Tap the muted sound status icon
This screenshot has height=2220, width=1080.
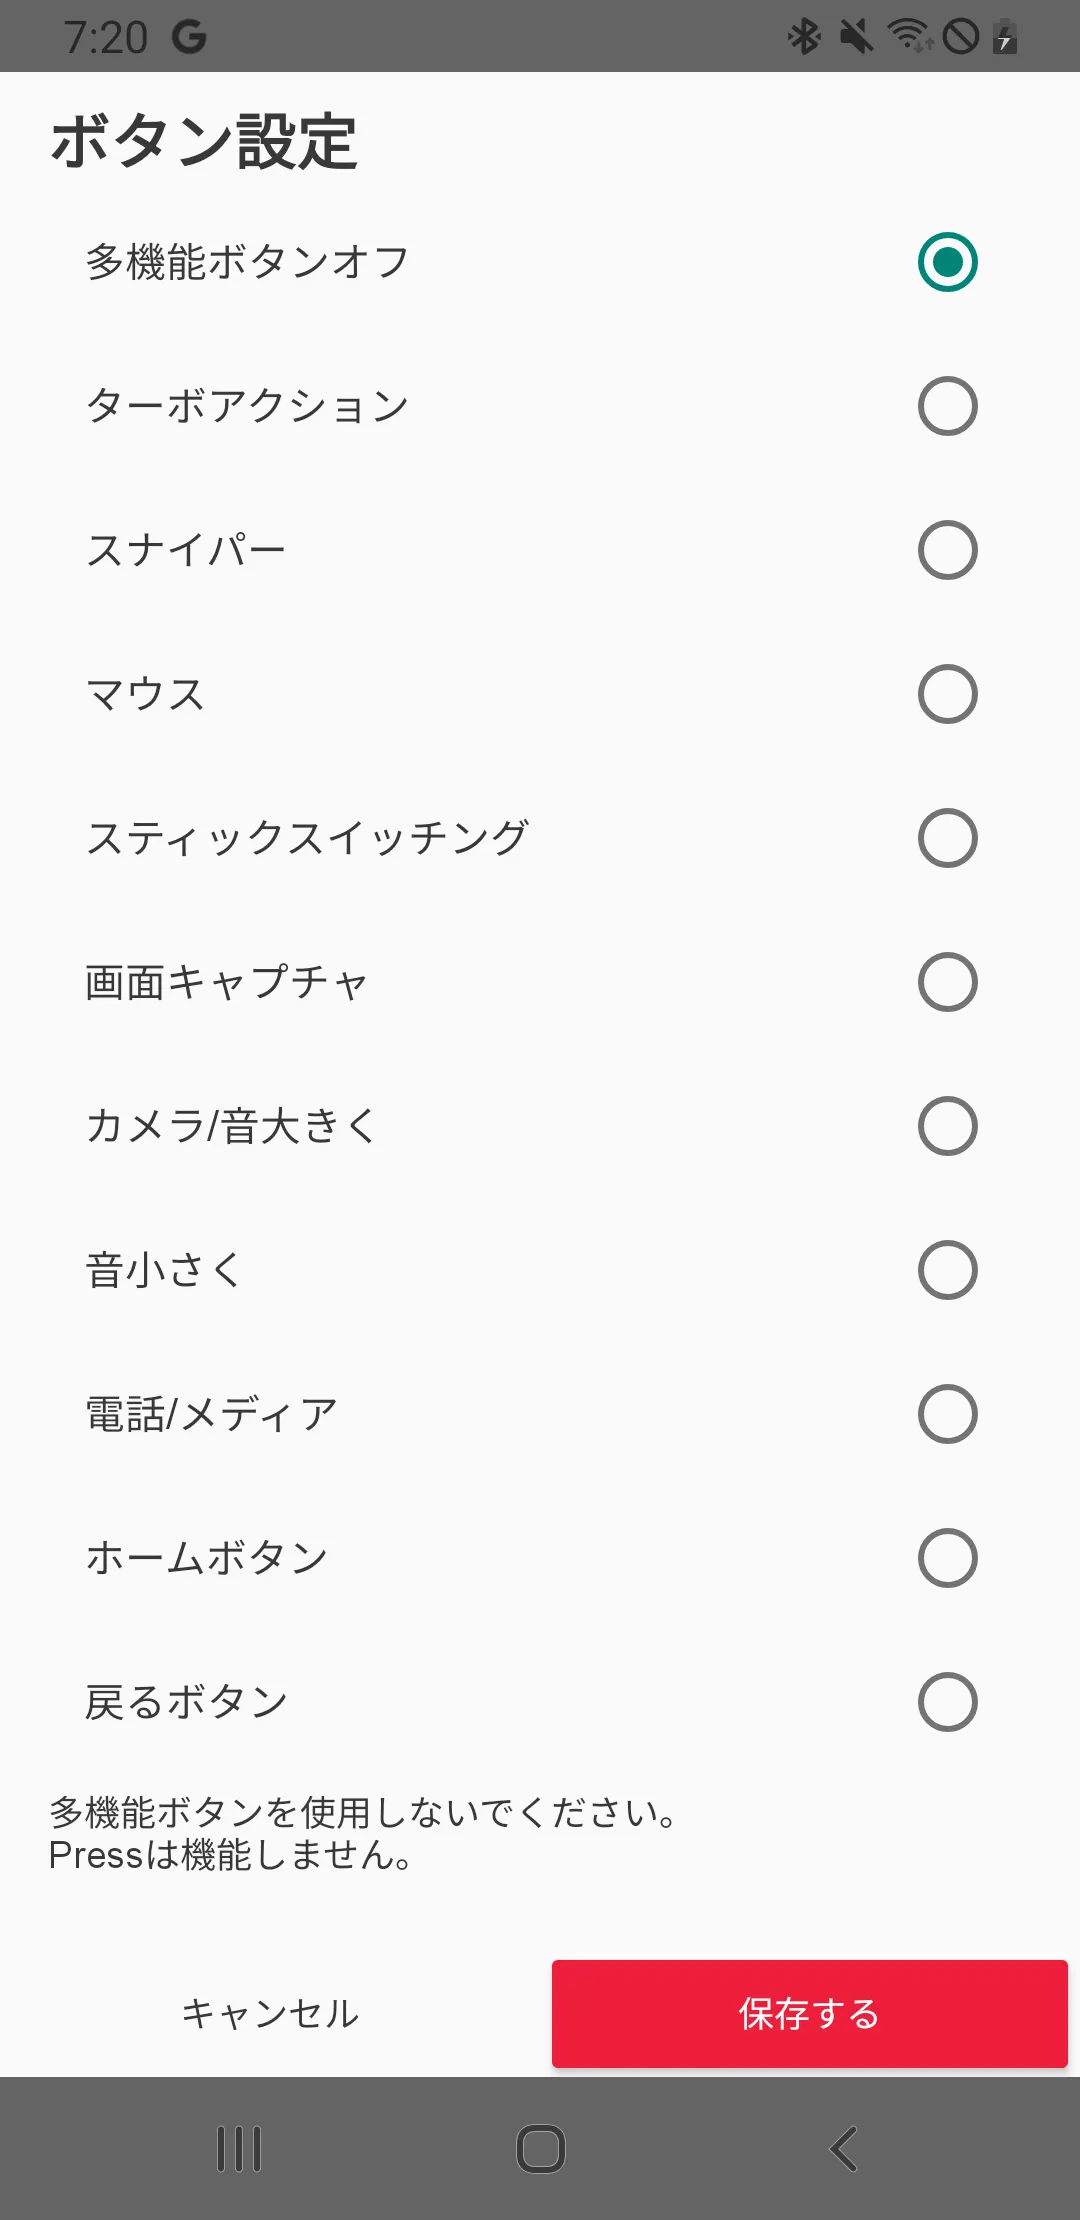[x=856, y=37]
